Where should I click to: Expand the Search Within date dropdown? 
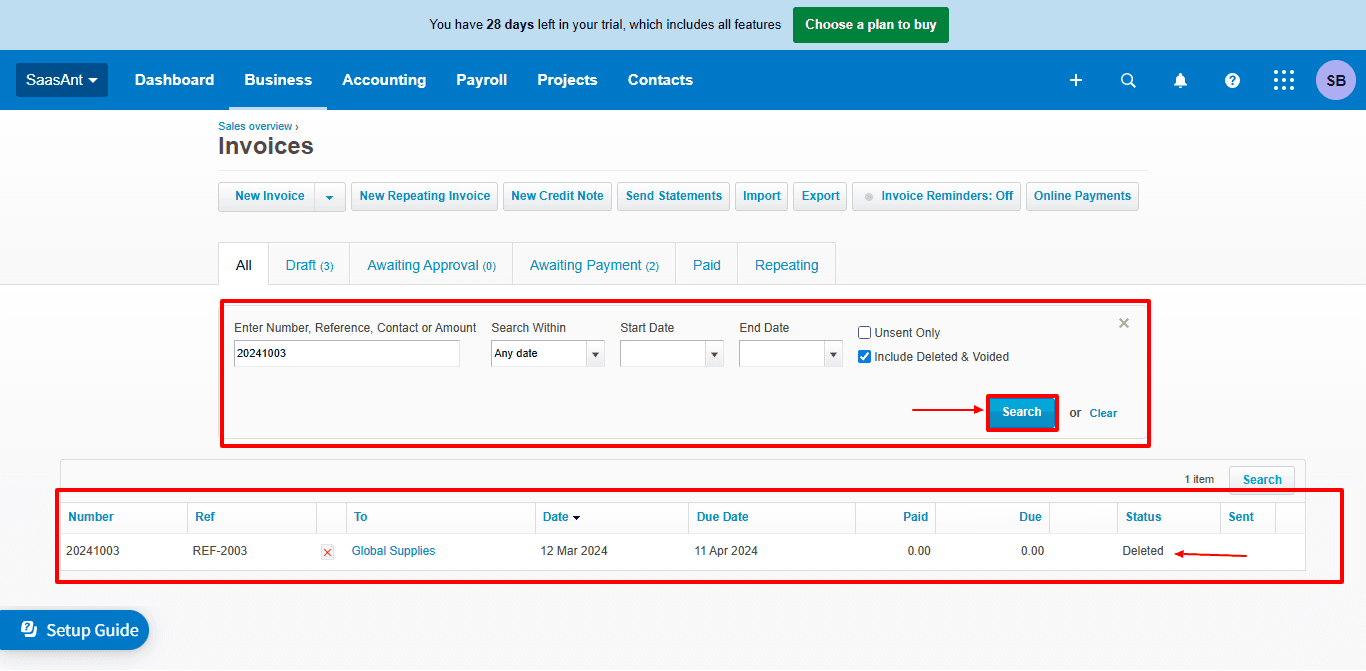pyautogui.click(x=595, y=354)
